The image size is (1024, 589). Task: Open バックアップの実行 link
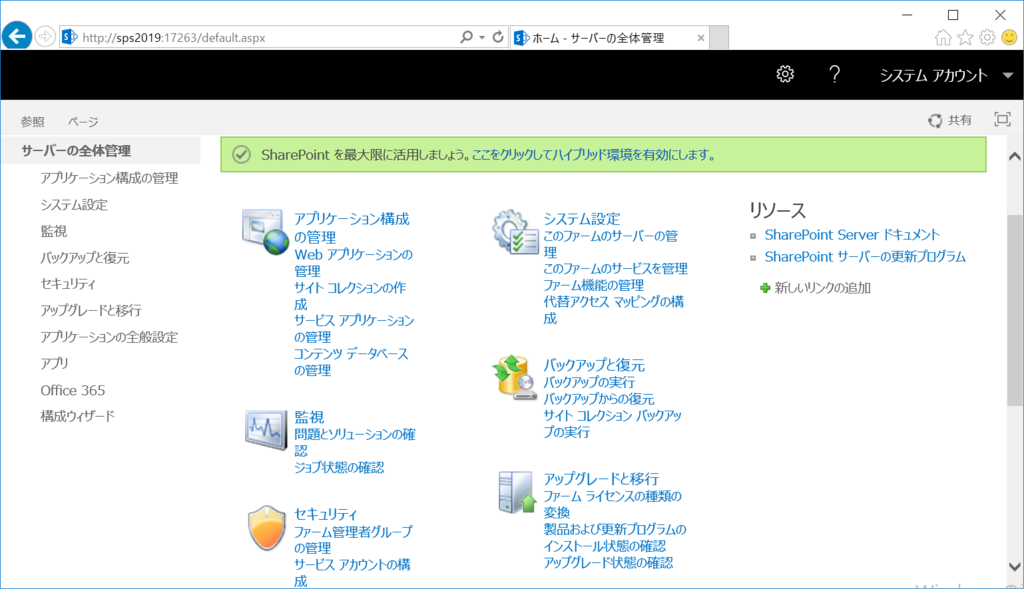pos(589,382)
